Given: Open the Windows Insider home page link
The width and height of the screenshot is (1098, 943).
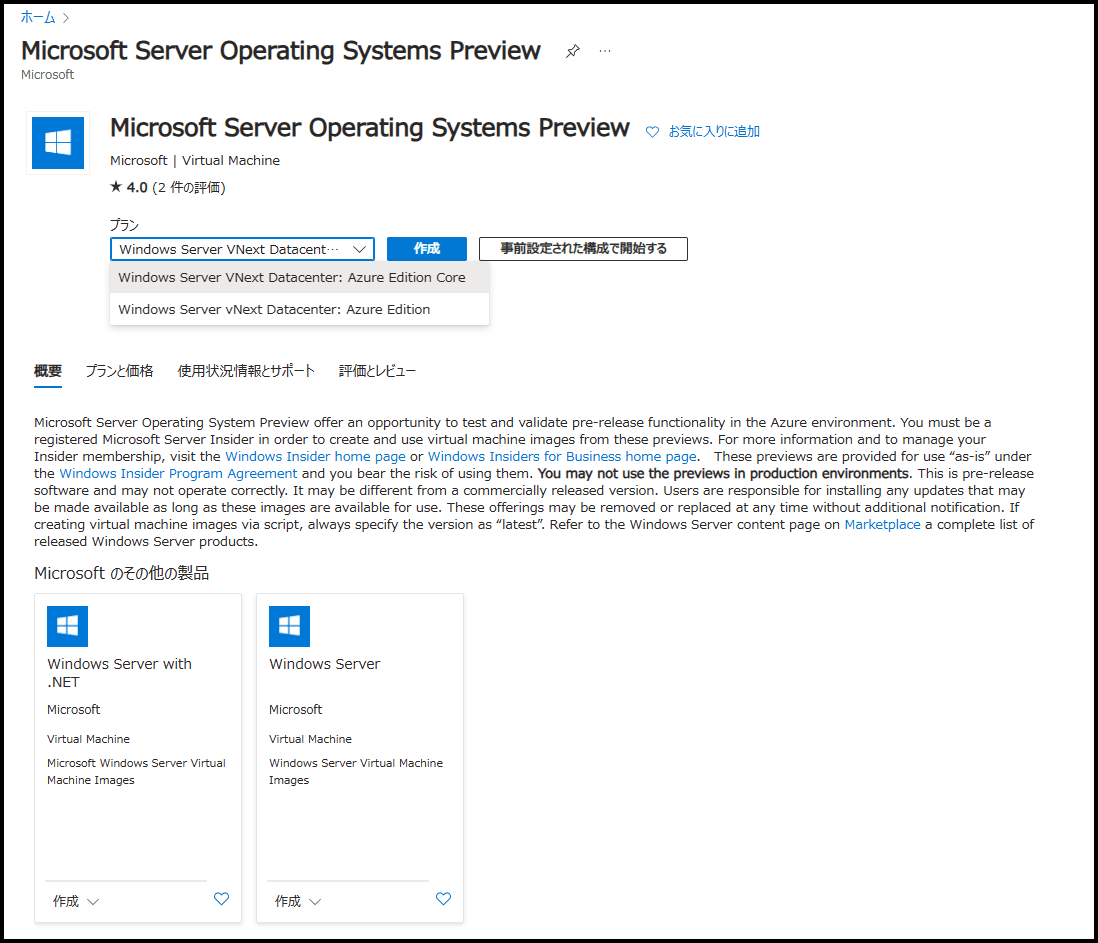Looking at the screenshot, I should tap(315, 456).
